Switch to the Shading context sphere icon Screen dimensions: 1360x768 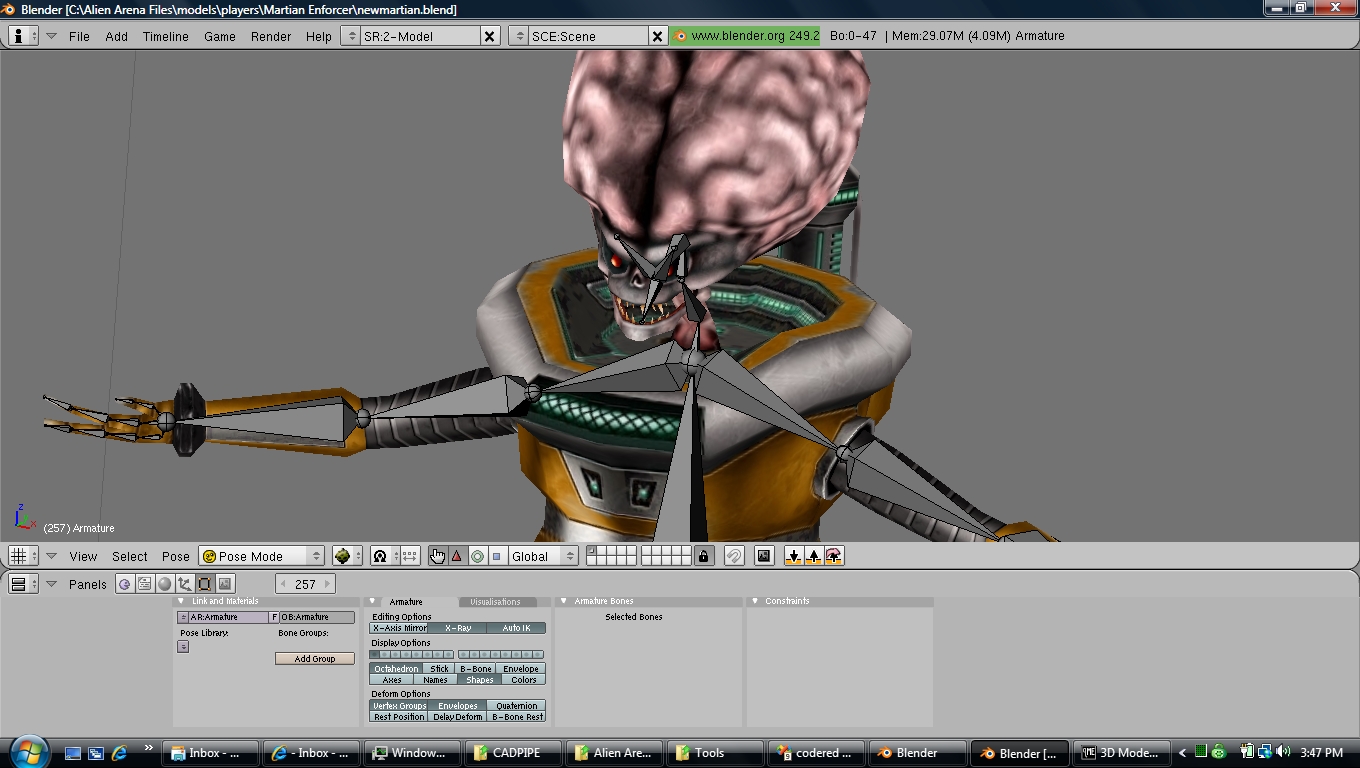click(164, 584)
